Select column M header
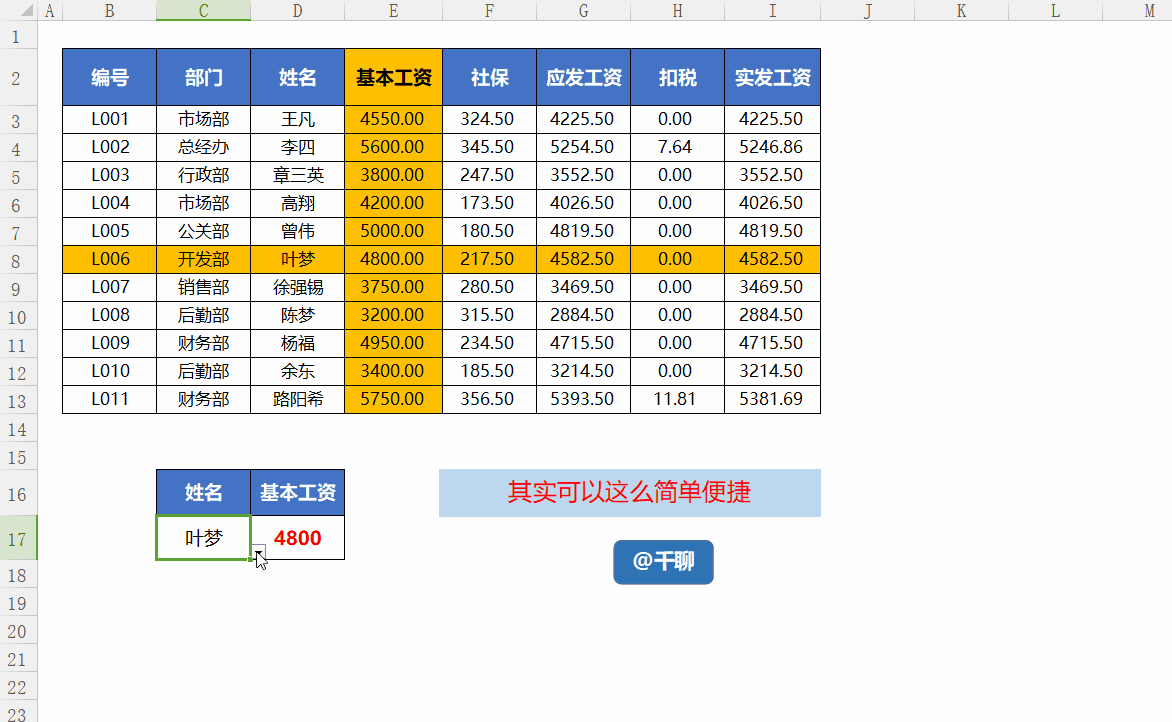The image size is (1172, 722). pyautogui.click(x=1150, y=10)
